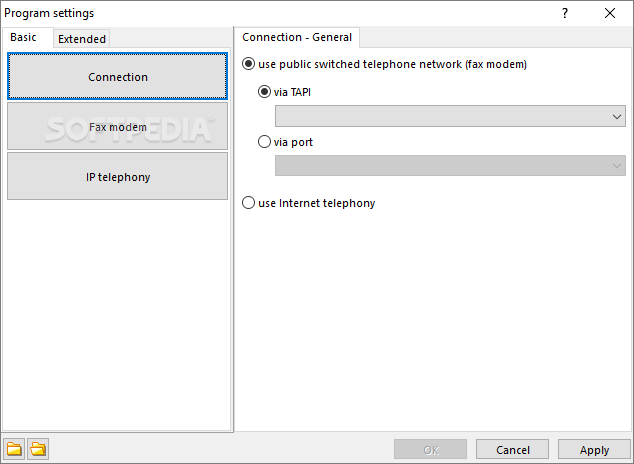Select public switched telephone network option
Screen dimensions: 634x464
[249, 64]
